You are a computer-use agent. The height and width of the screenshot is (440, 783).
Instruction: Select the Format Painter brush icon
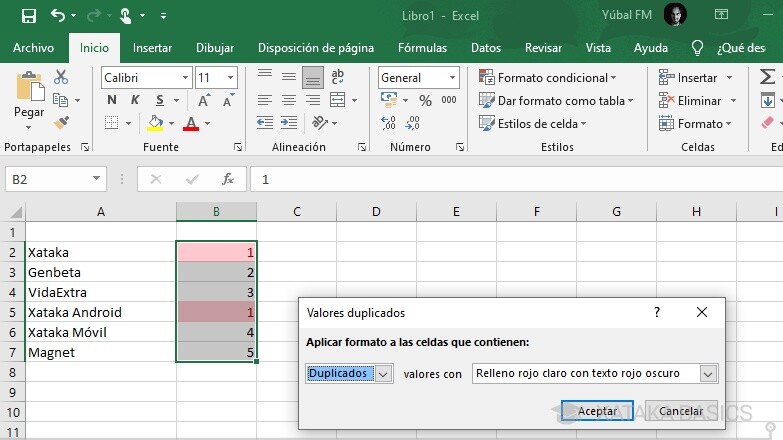point(61,123)
